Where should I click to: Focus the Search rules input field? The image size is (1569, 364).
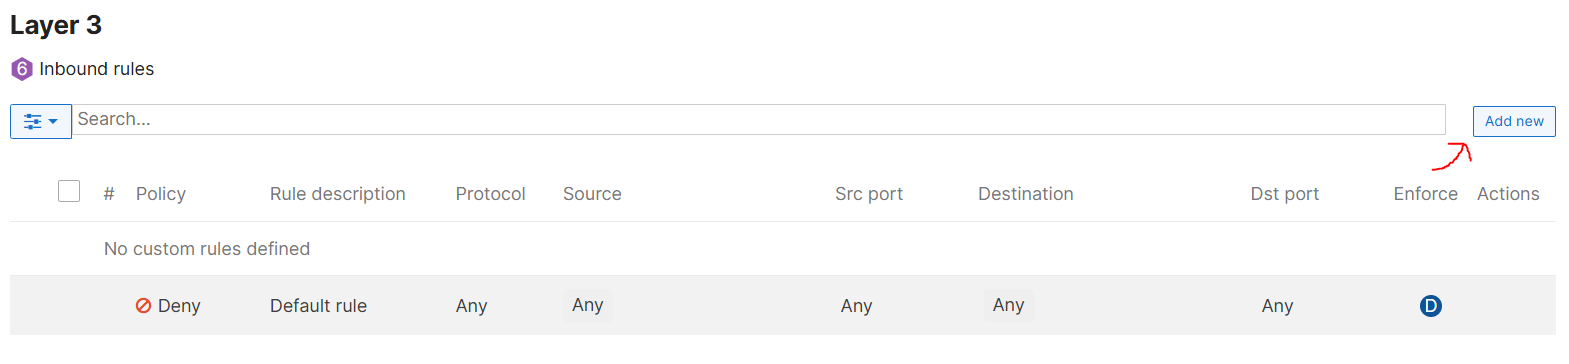[759, 119]
